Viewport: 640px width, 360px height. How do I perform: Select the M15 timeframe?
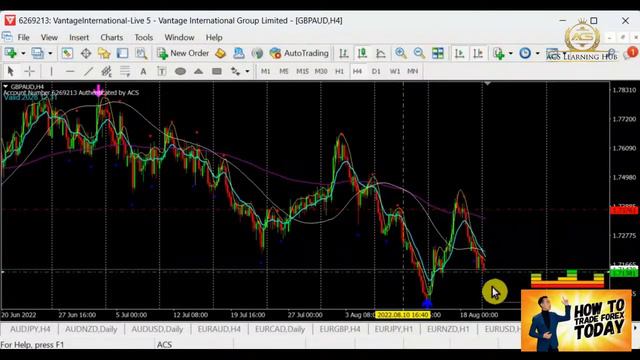pyautogui.click(x=302, y=71)
